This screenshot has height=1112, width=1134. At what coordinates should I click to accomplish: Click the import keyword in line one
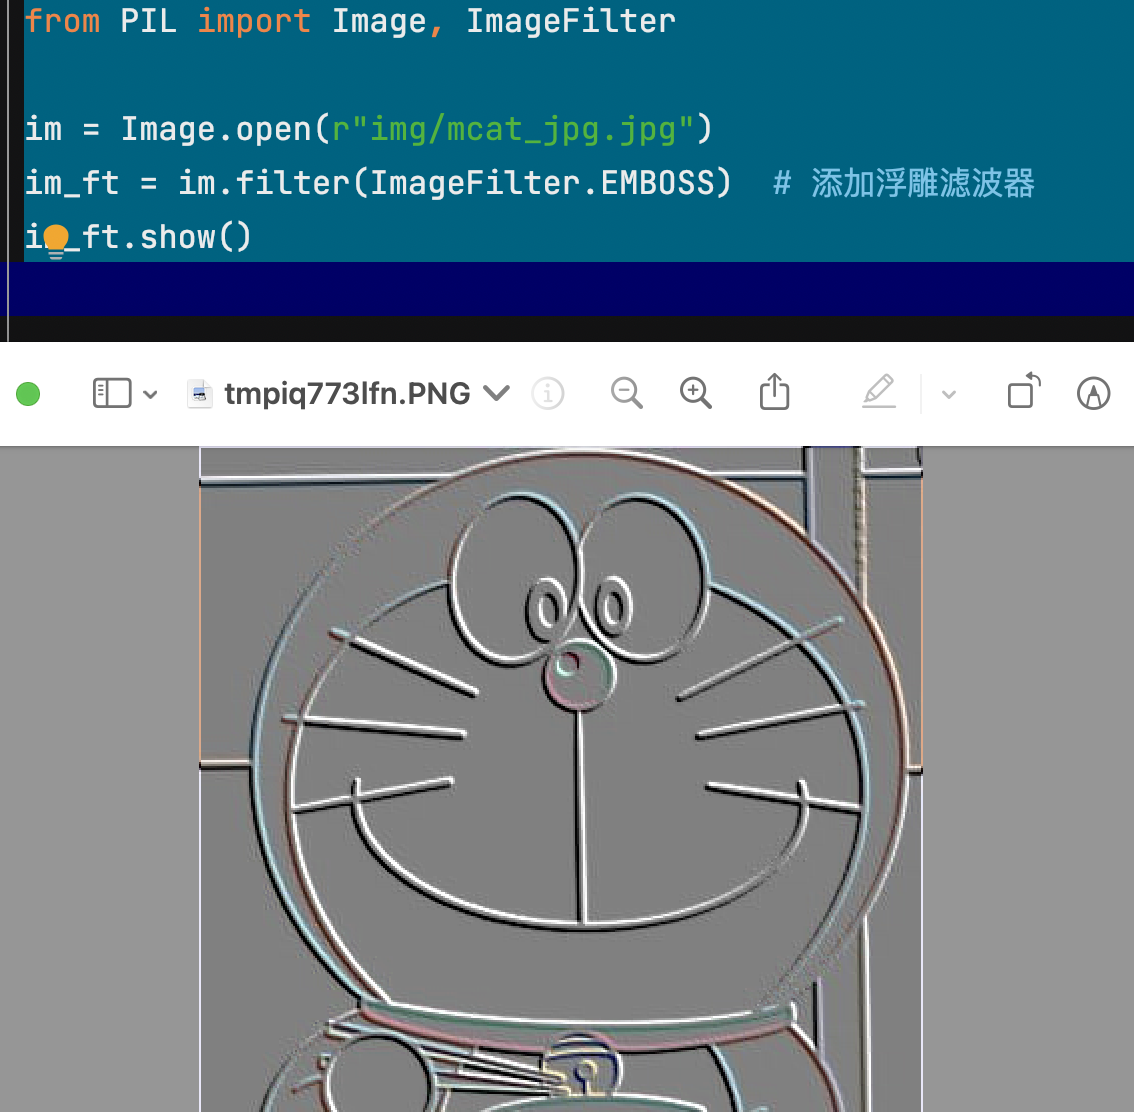254,20
